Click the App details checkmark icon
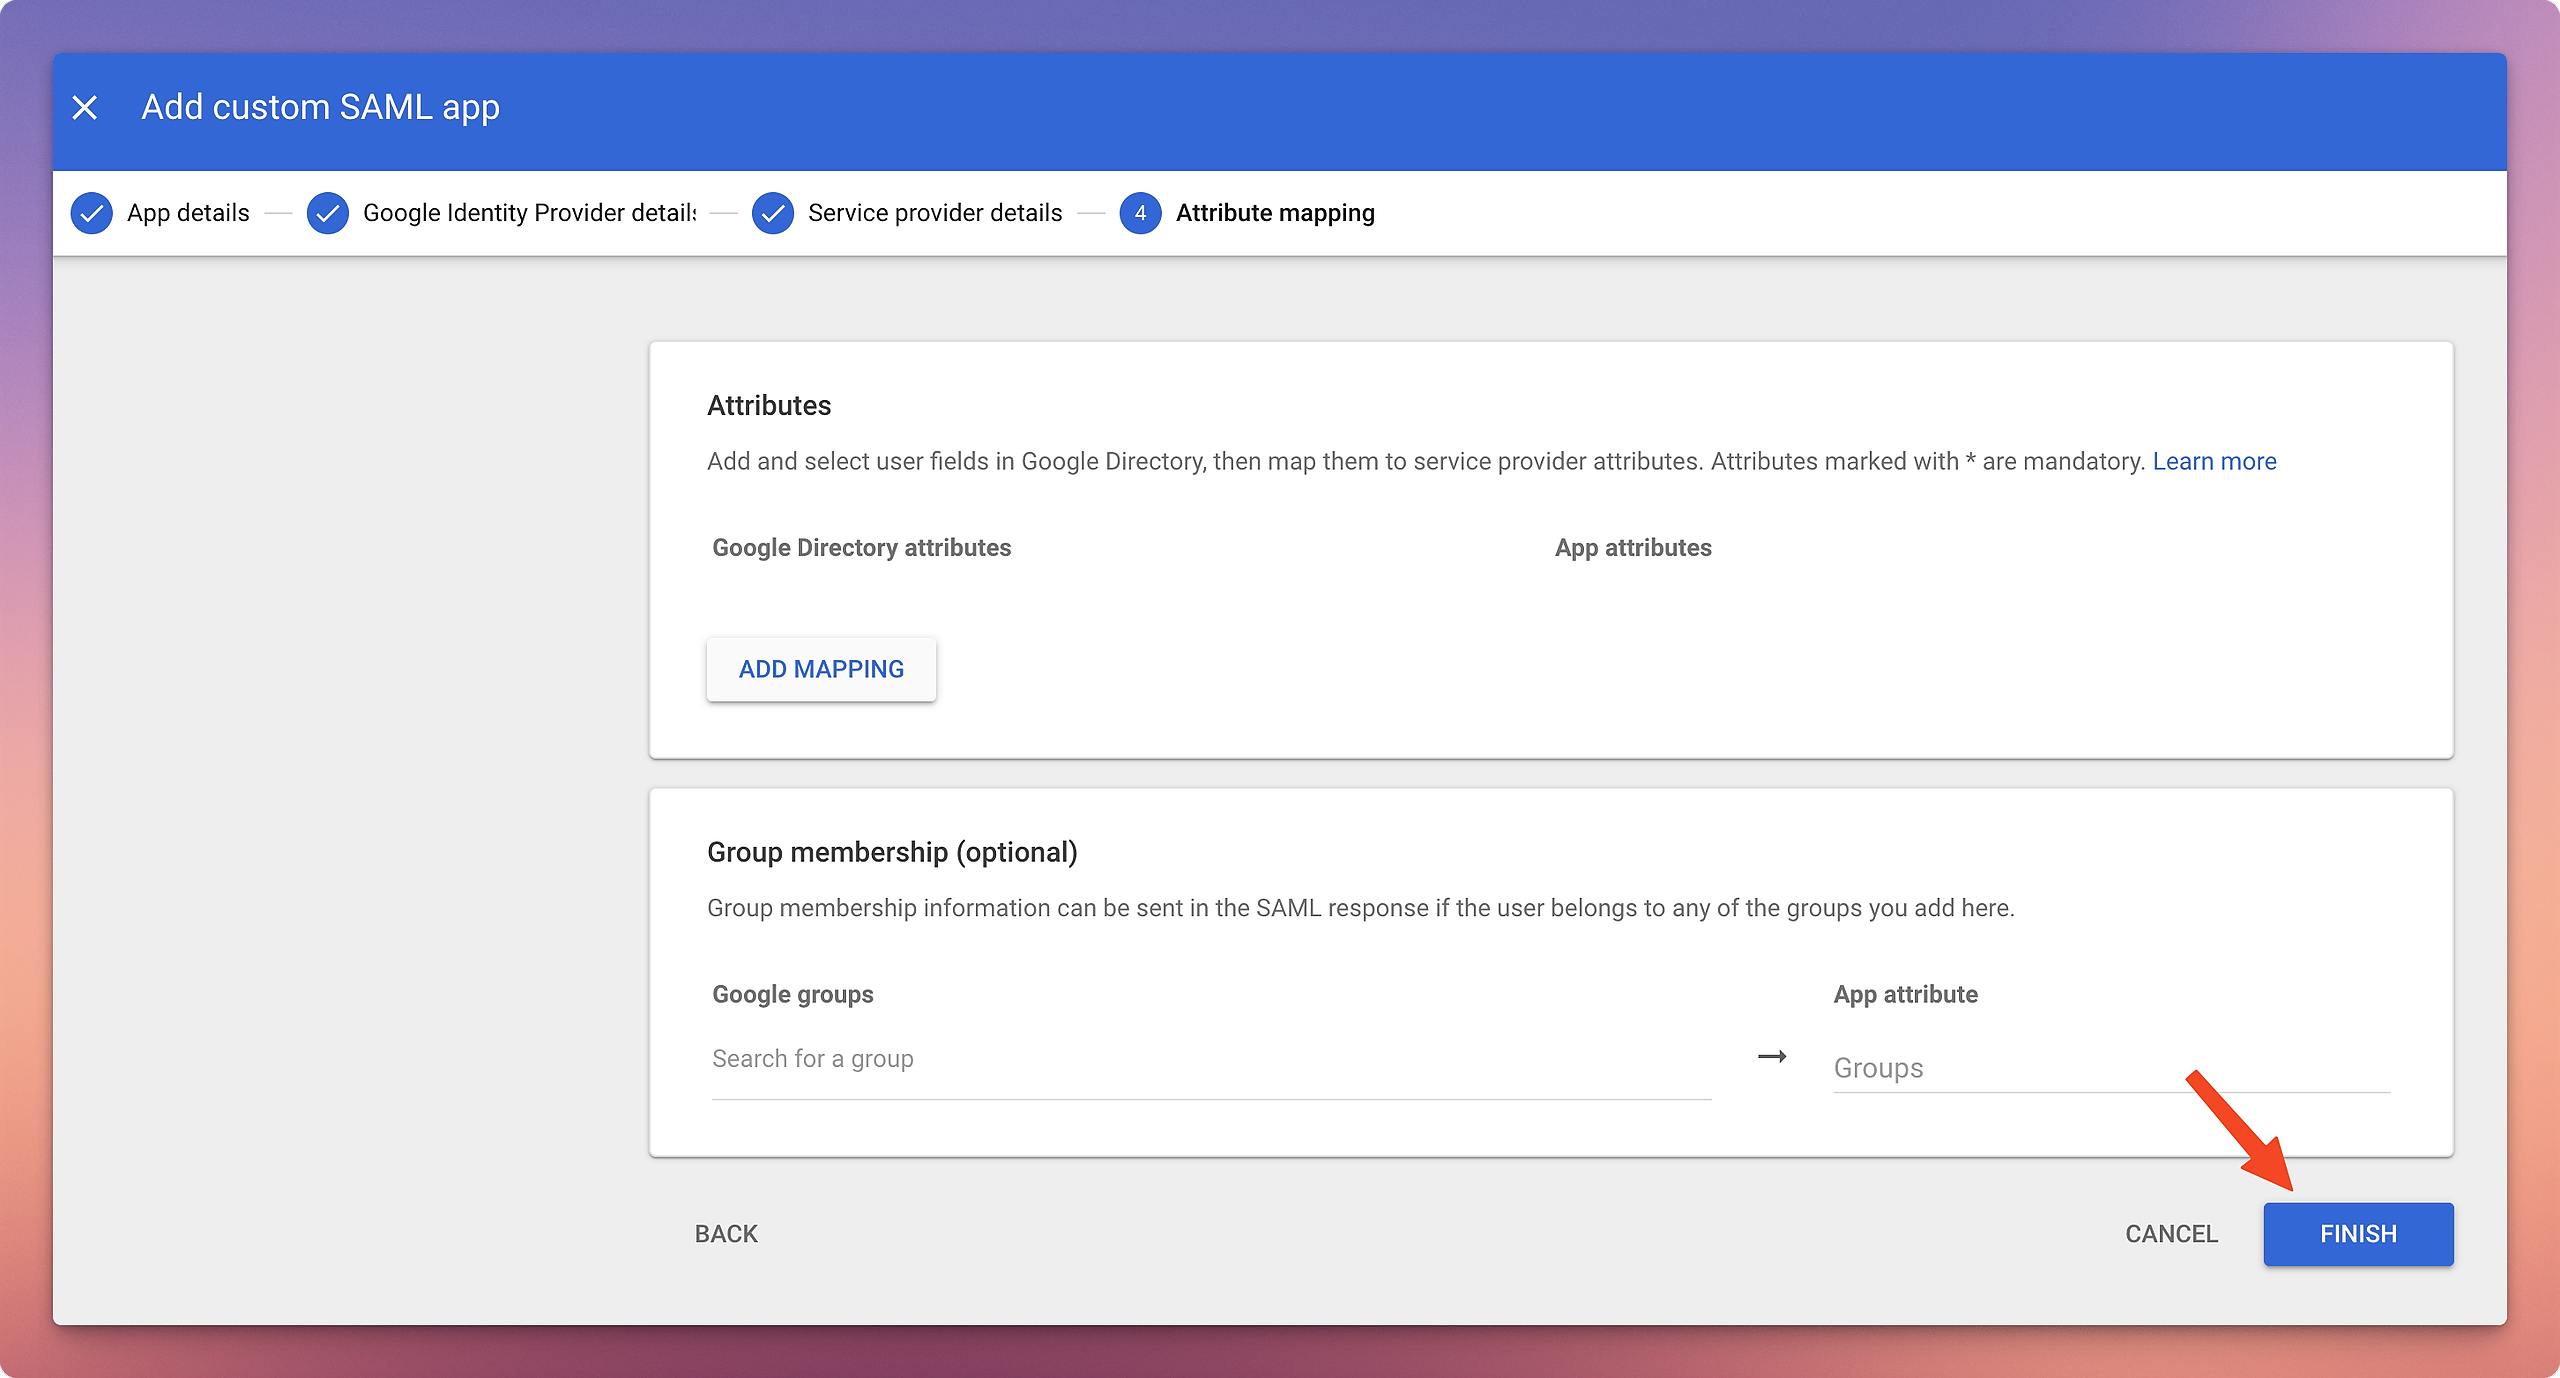Viewport: 2560px width, 1378px height. [92, 213]
